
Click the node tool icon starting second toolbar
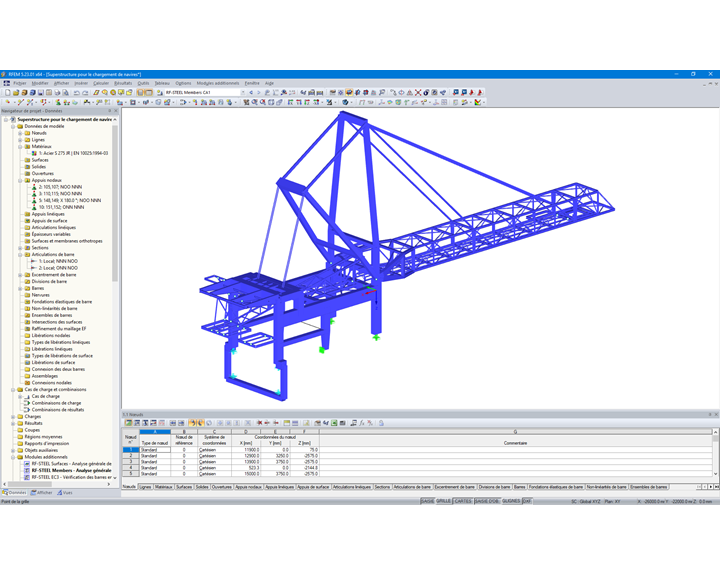[x=8, y=102]
